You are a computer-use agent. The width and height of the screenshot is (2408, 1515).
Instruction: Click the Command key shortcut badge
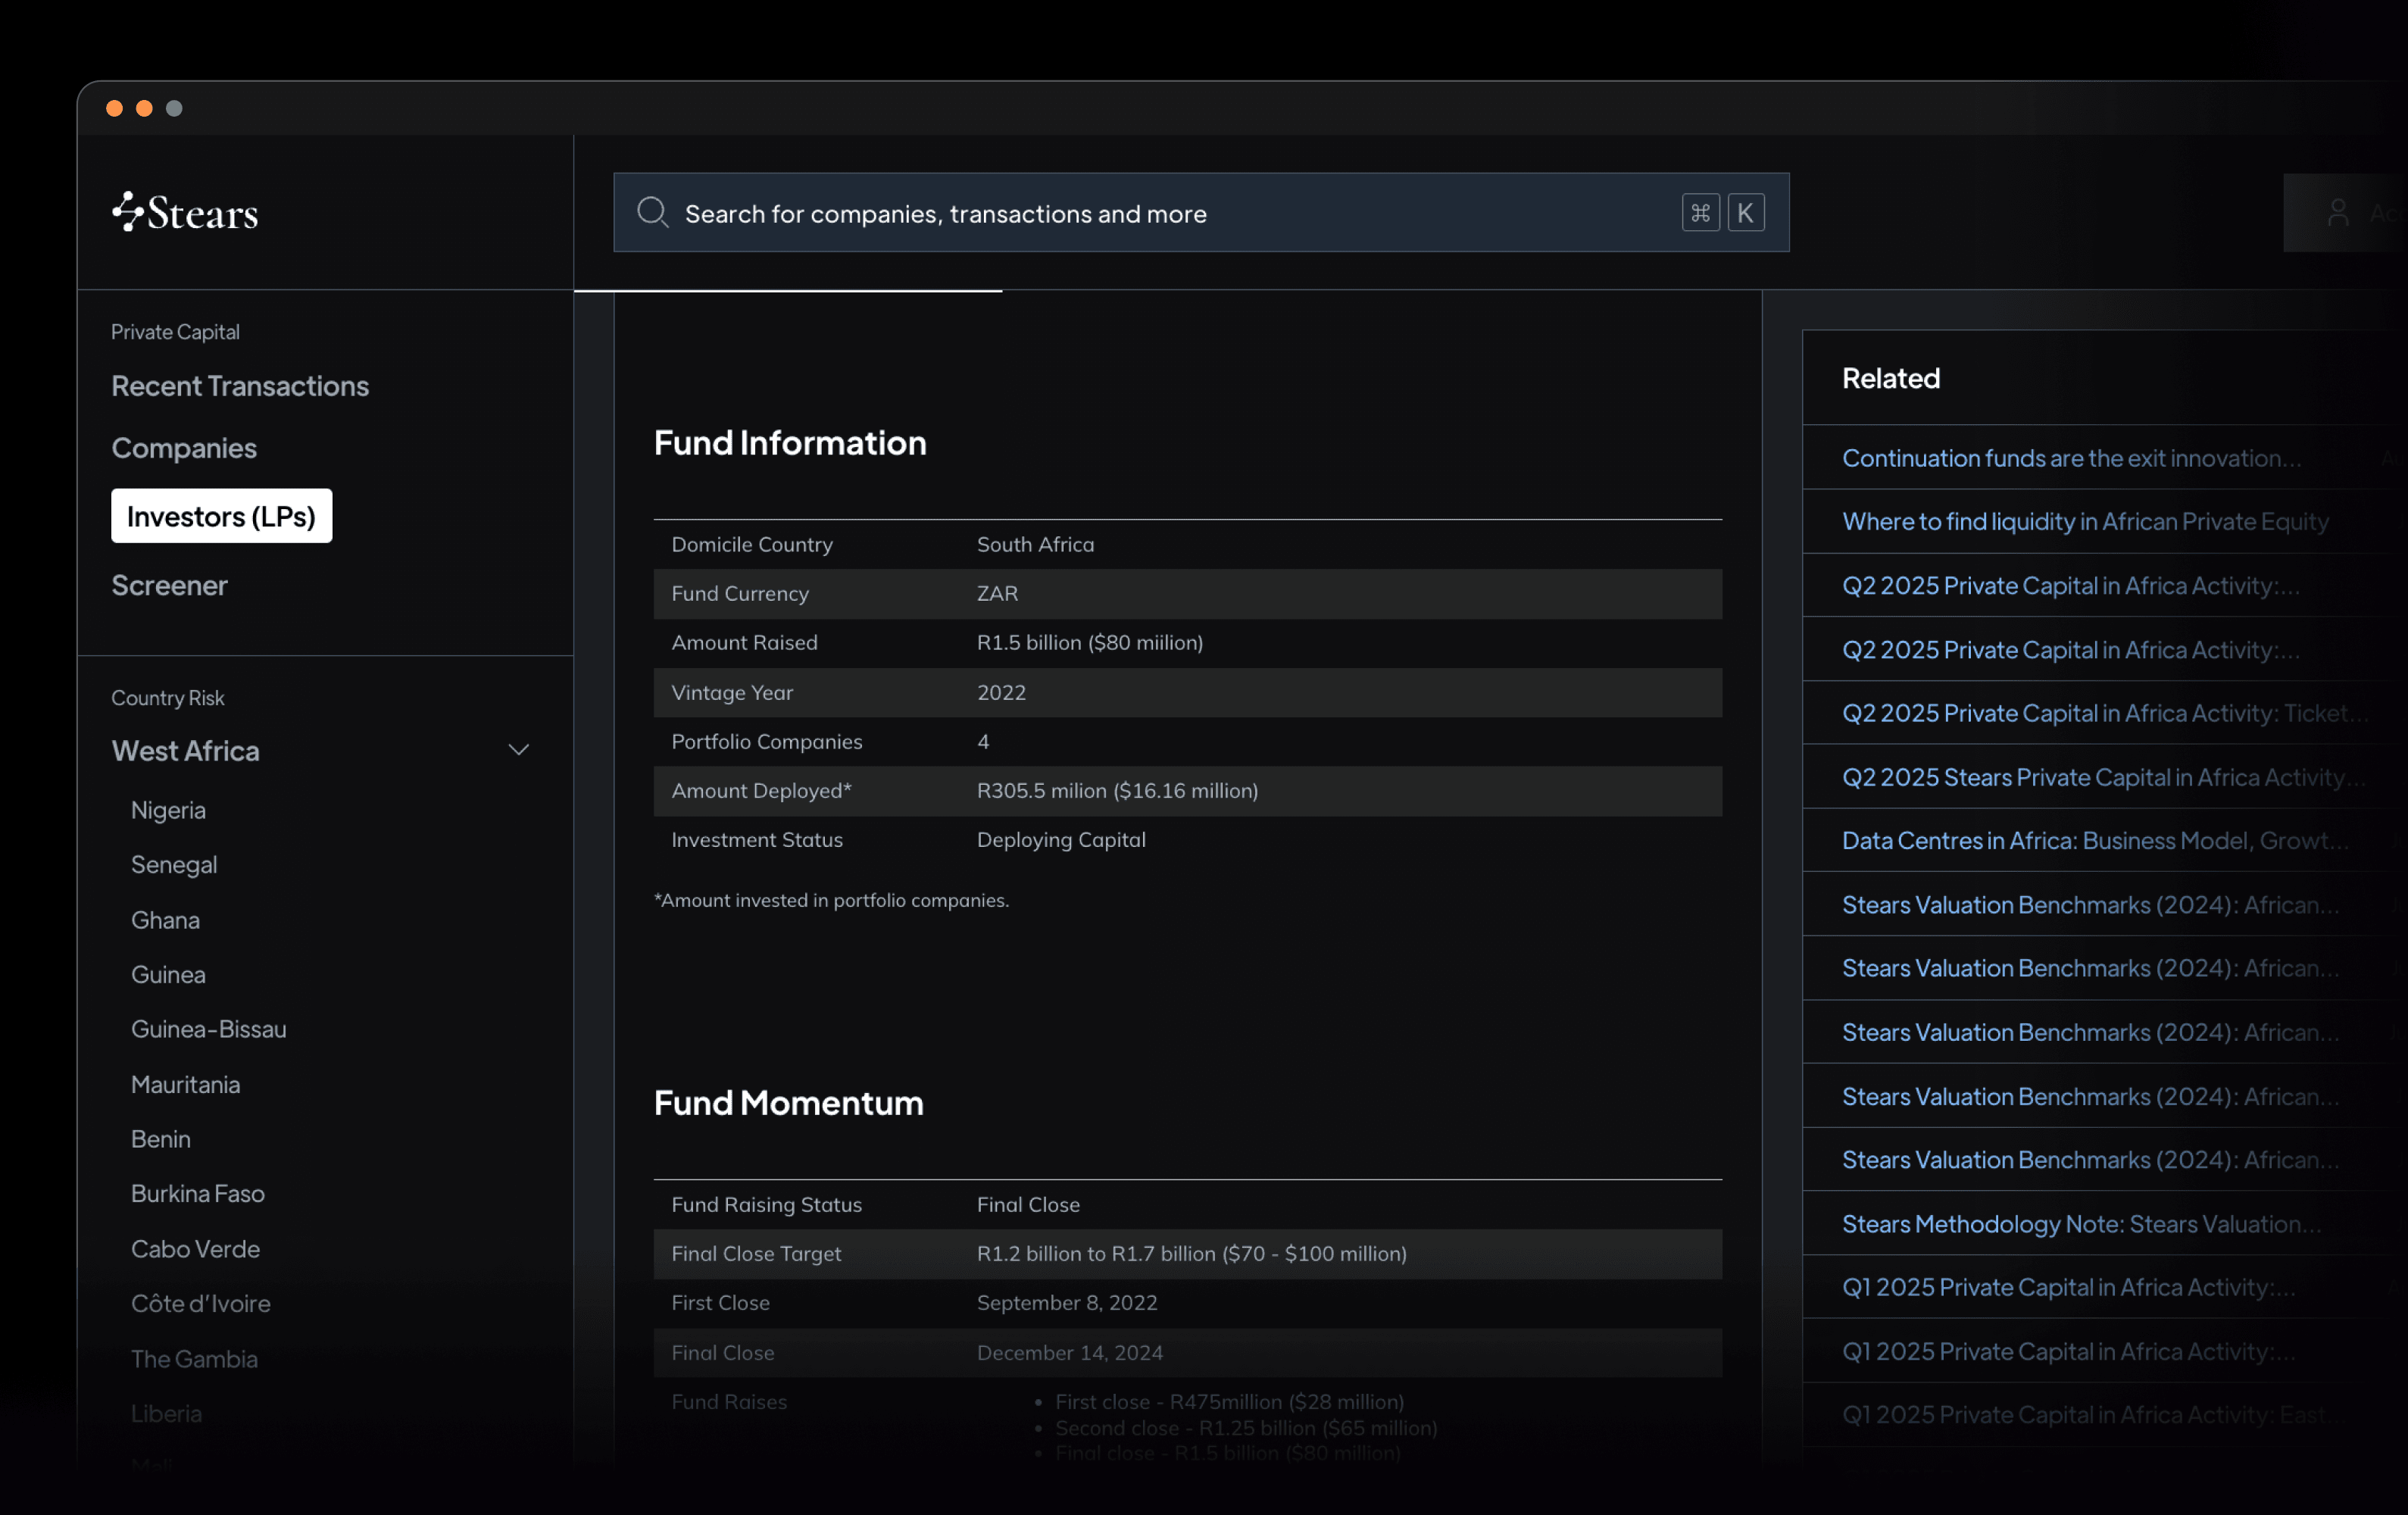1700,212
